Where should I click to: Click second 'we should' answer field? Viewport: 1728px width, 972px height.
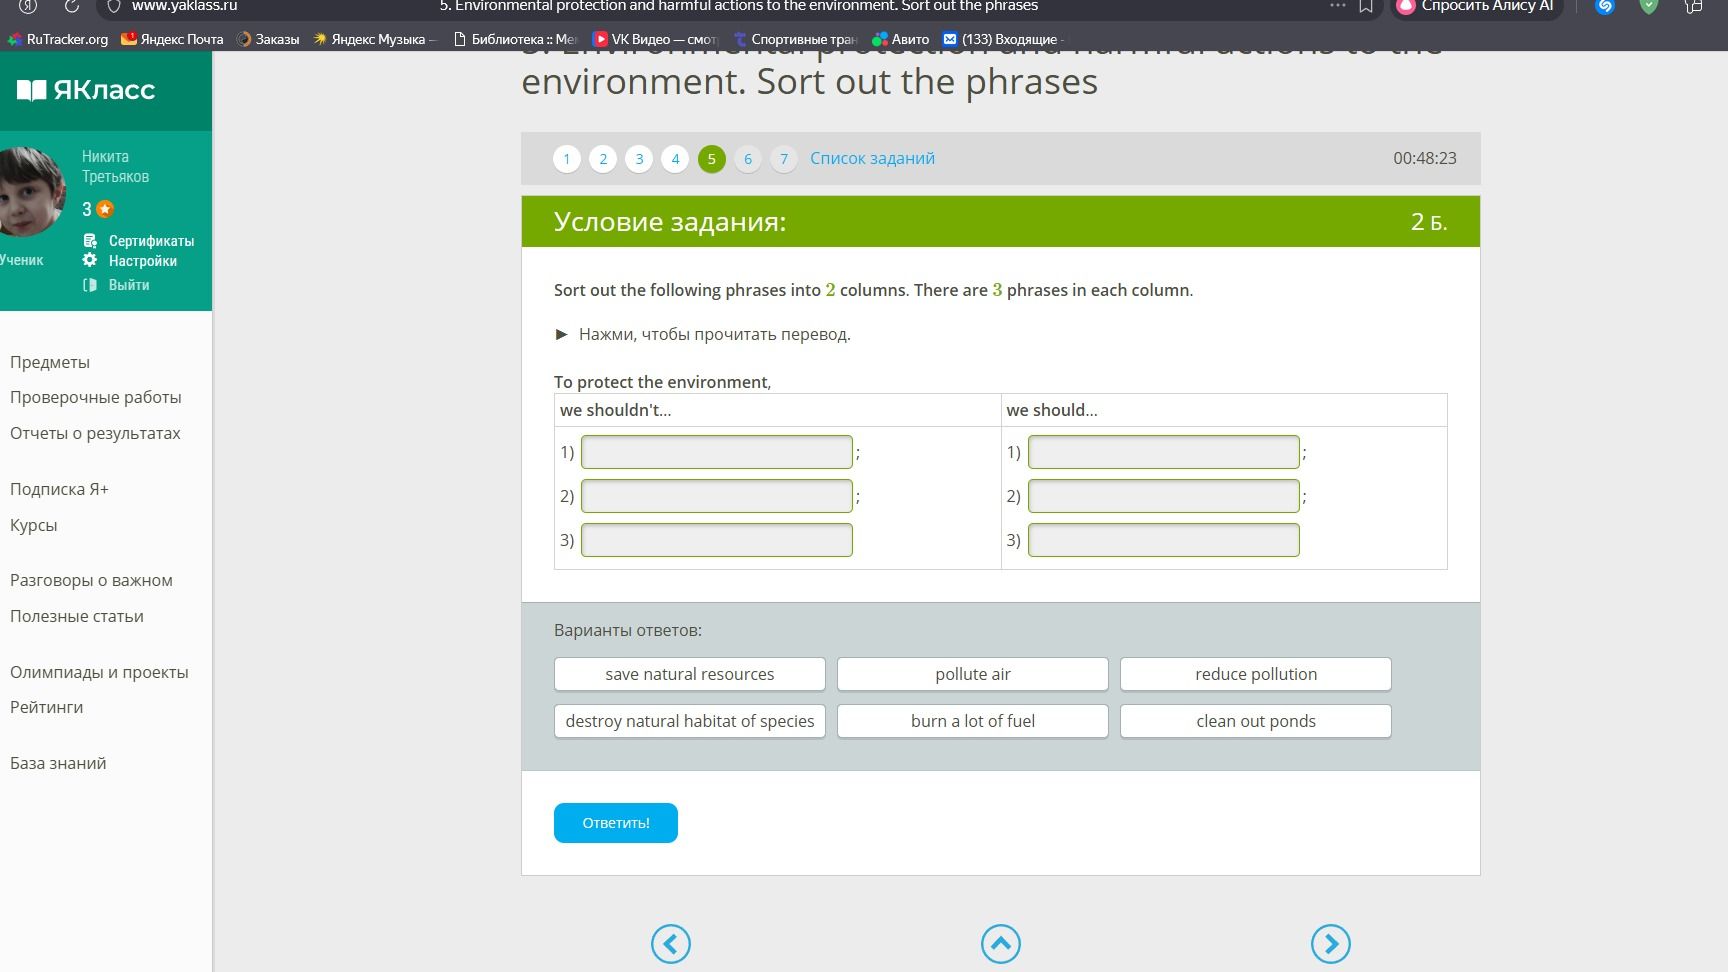1164,496
